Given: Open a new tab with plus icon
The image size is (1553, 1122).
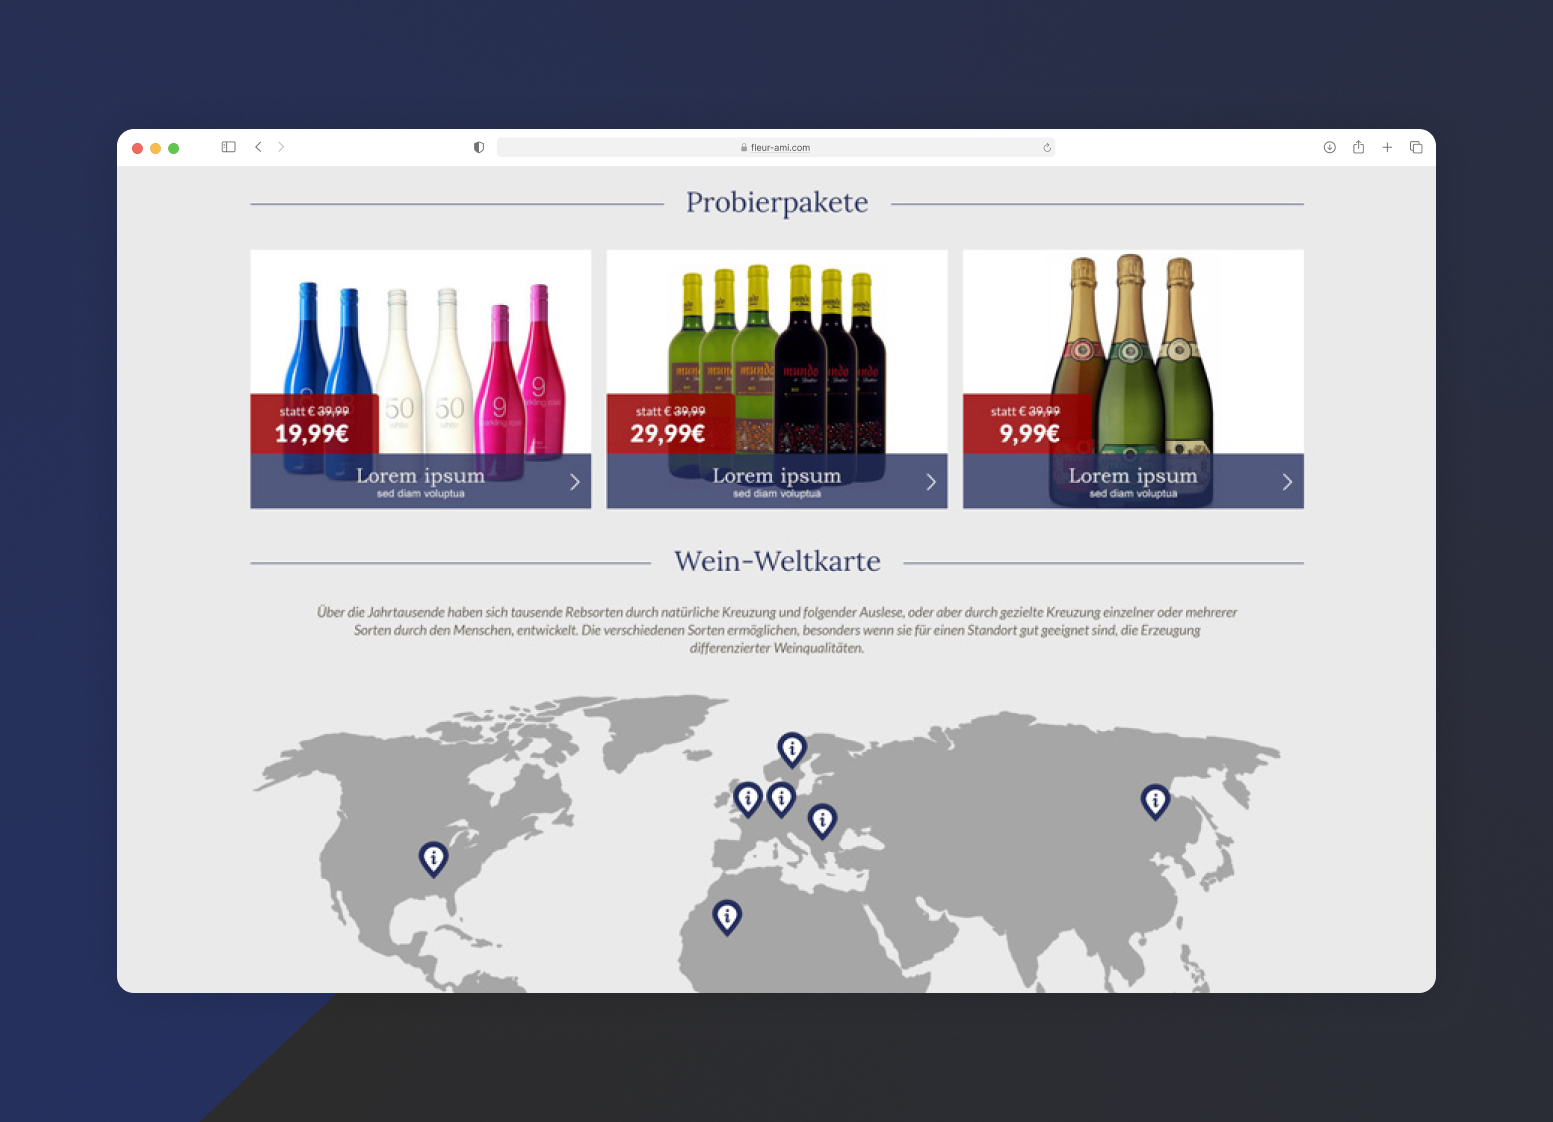Looking at the screenshot, I should point(1387,147).
